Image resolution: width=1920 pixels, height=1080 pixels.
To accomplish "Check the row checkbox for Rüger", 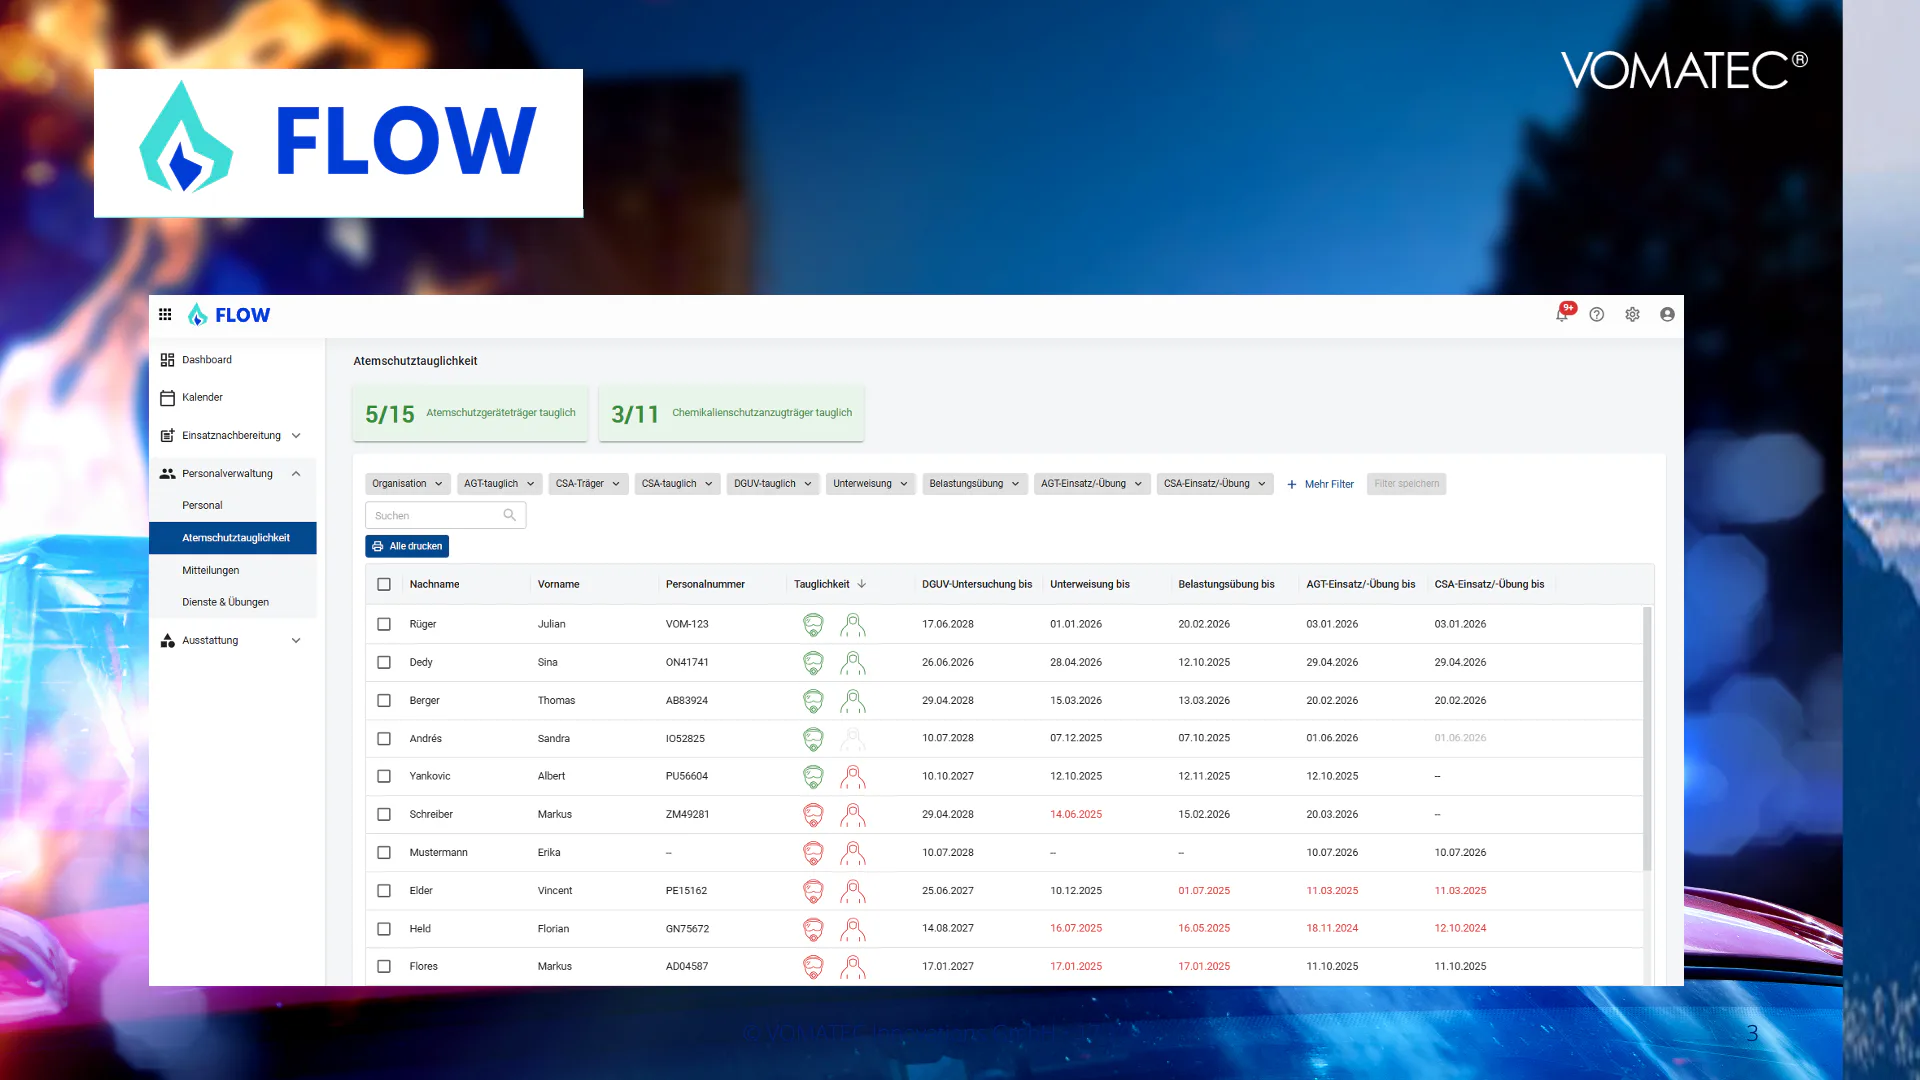I will [384, 624].
